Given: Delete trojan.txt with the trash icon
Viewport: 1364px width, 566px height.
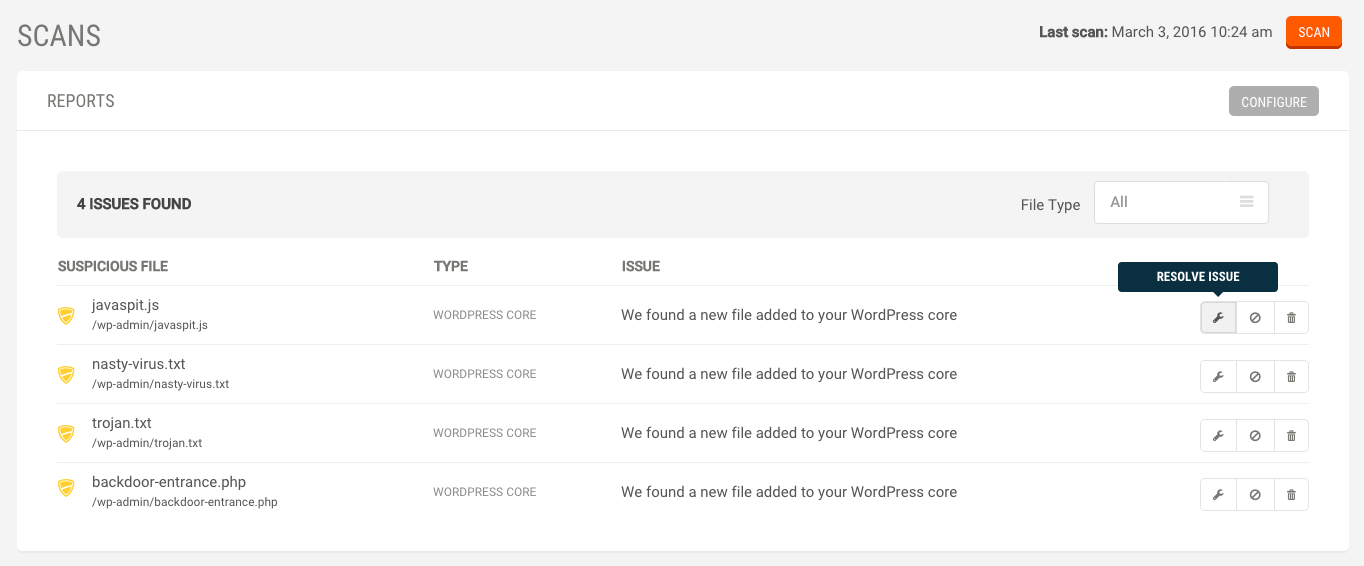Looking at the screenshot, I should point(1291,436).
